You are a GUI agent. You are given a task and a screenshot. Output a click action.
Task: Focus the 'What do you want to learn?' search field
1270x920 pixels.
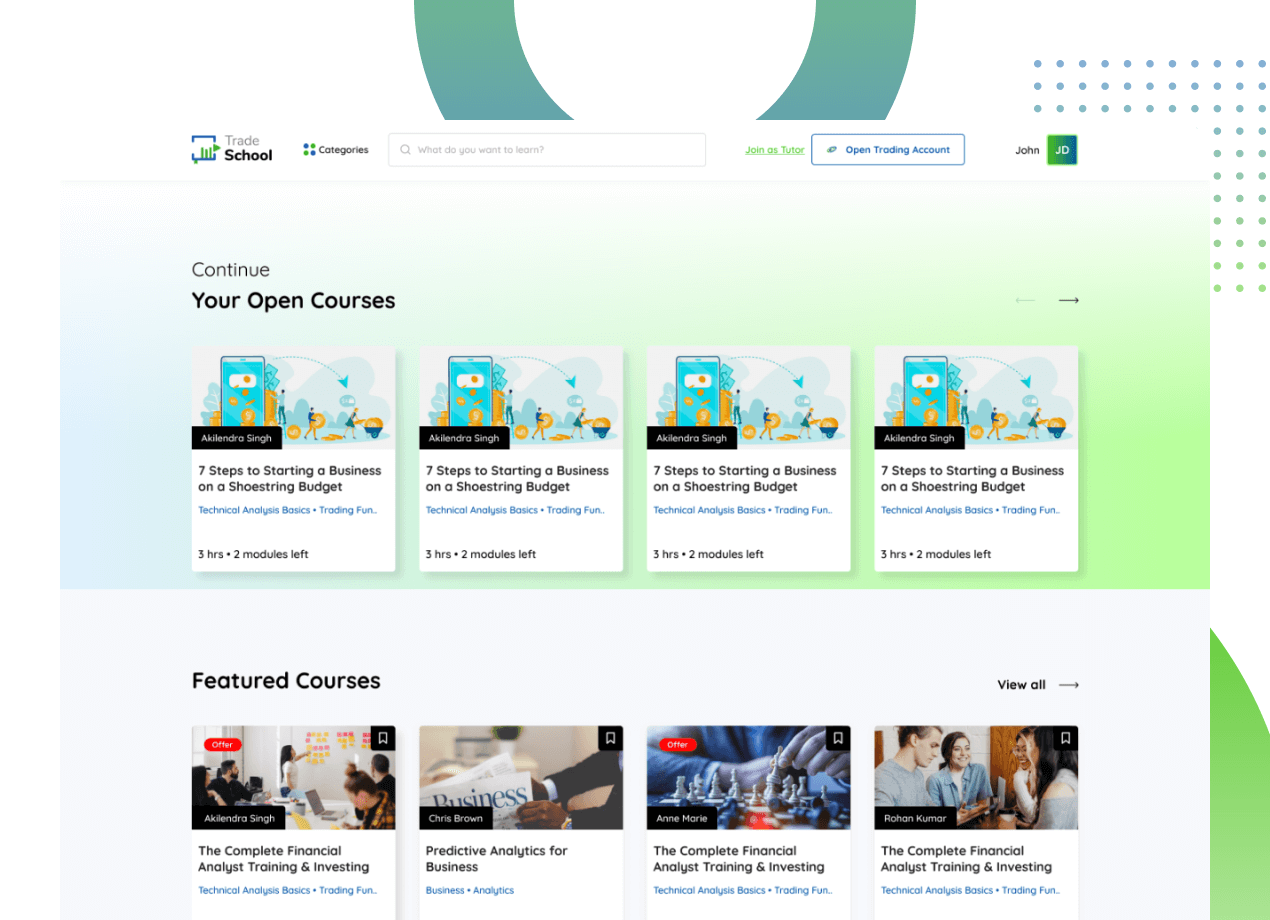(x=547, y=150)
